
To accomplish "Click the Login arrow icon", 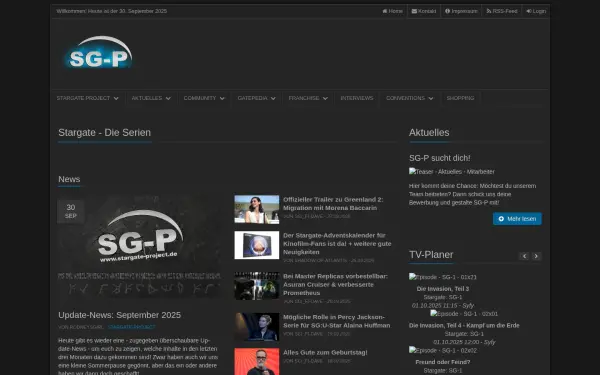I will [528, 11].
